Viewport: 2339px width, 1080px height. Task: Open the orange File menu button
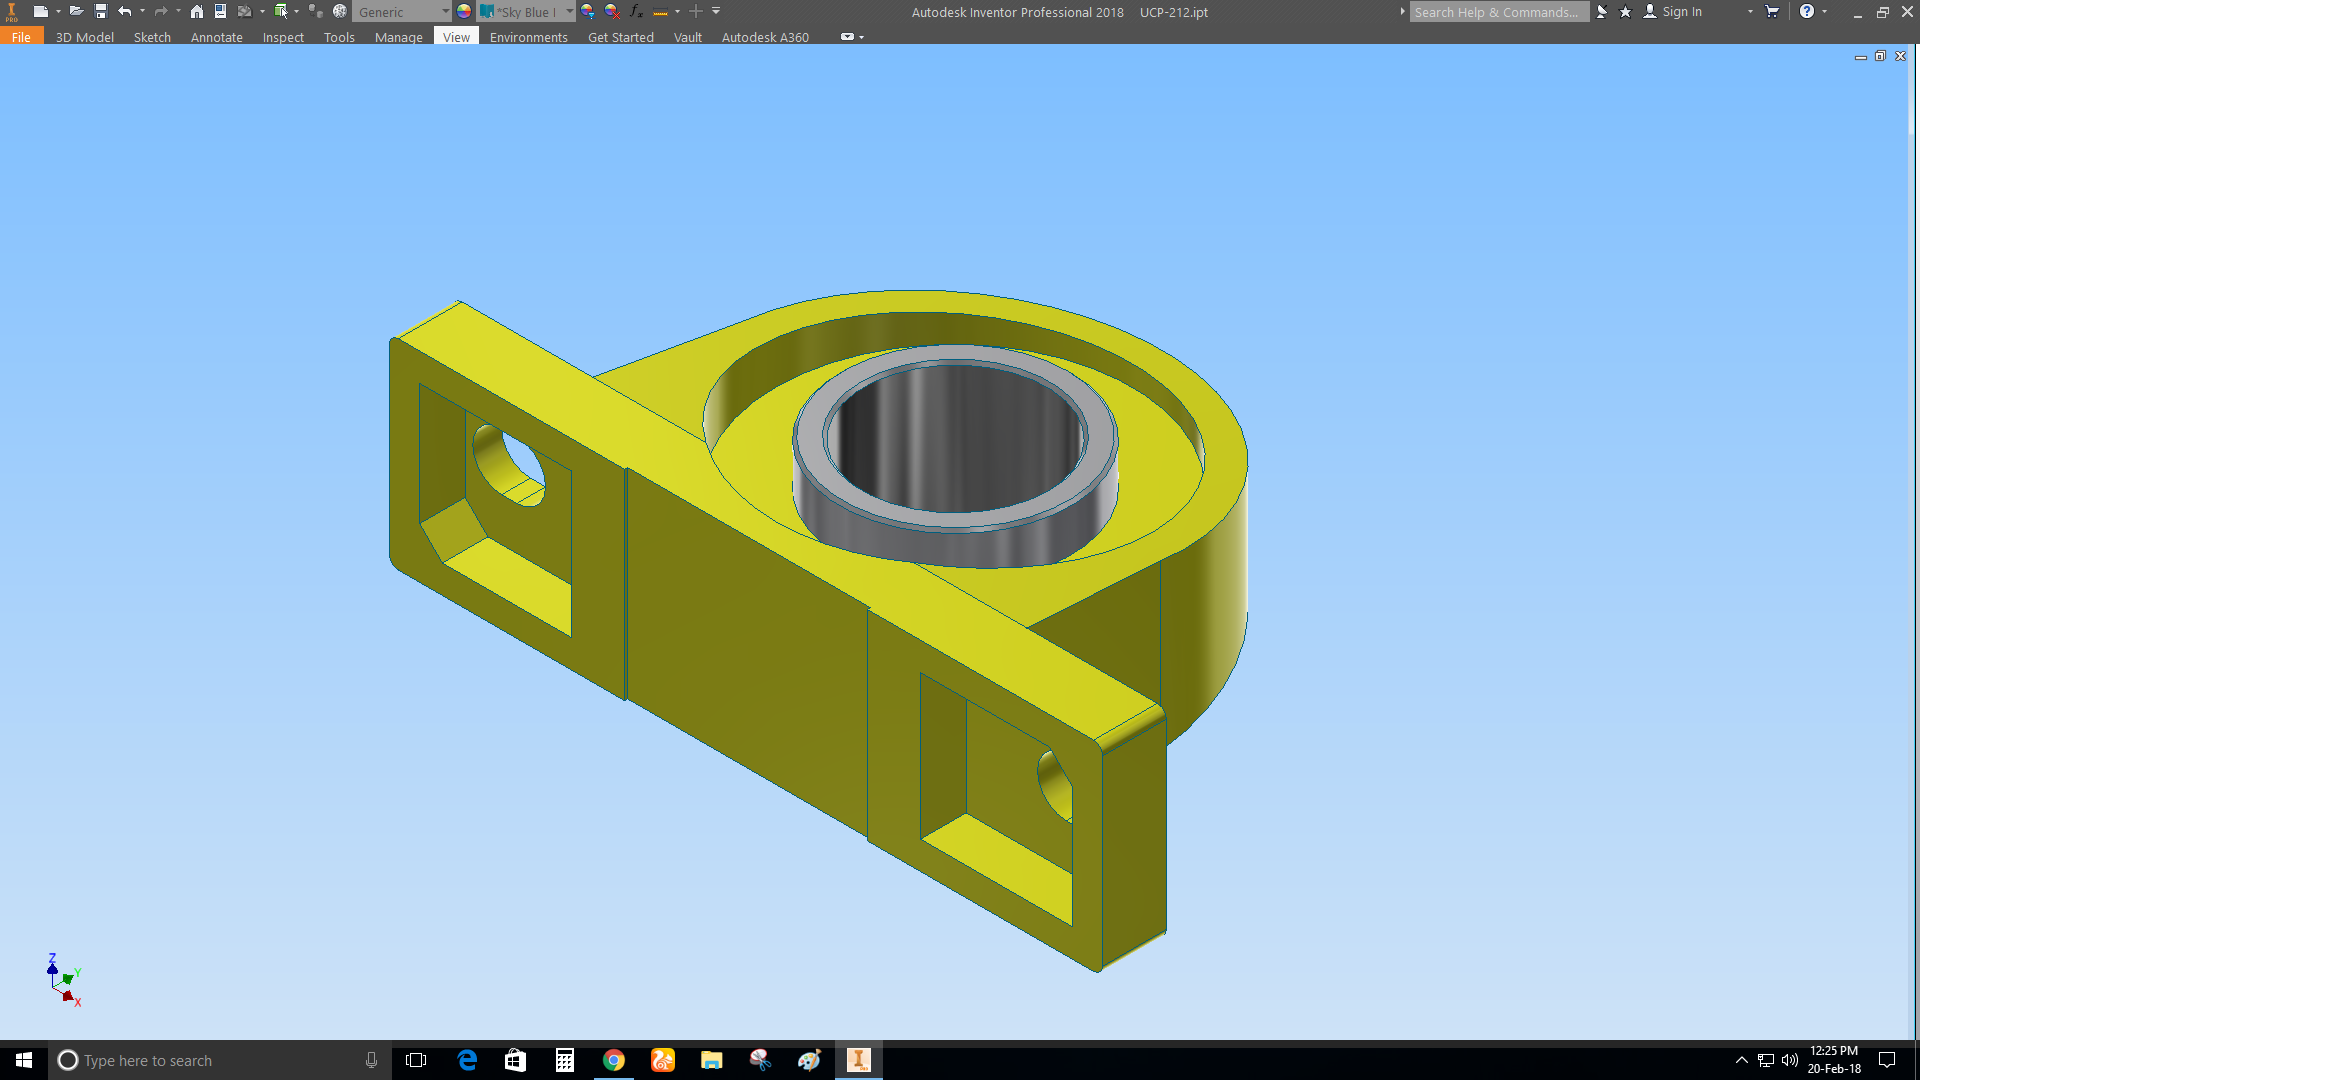point(21,37)
